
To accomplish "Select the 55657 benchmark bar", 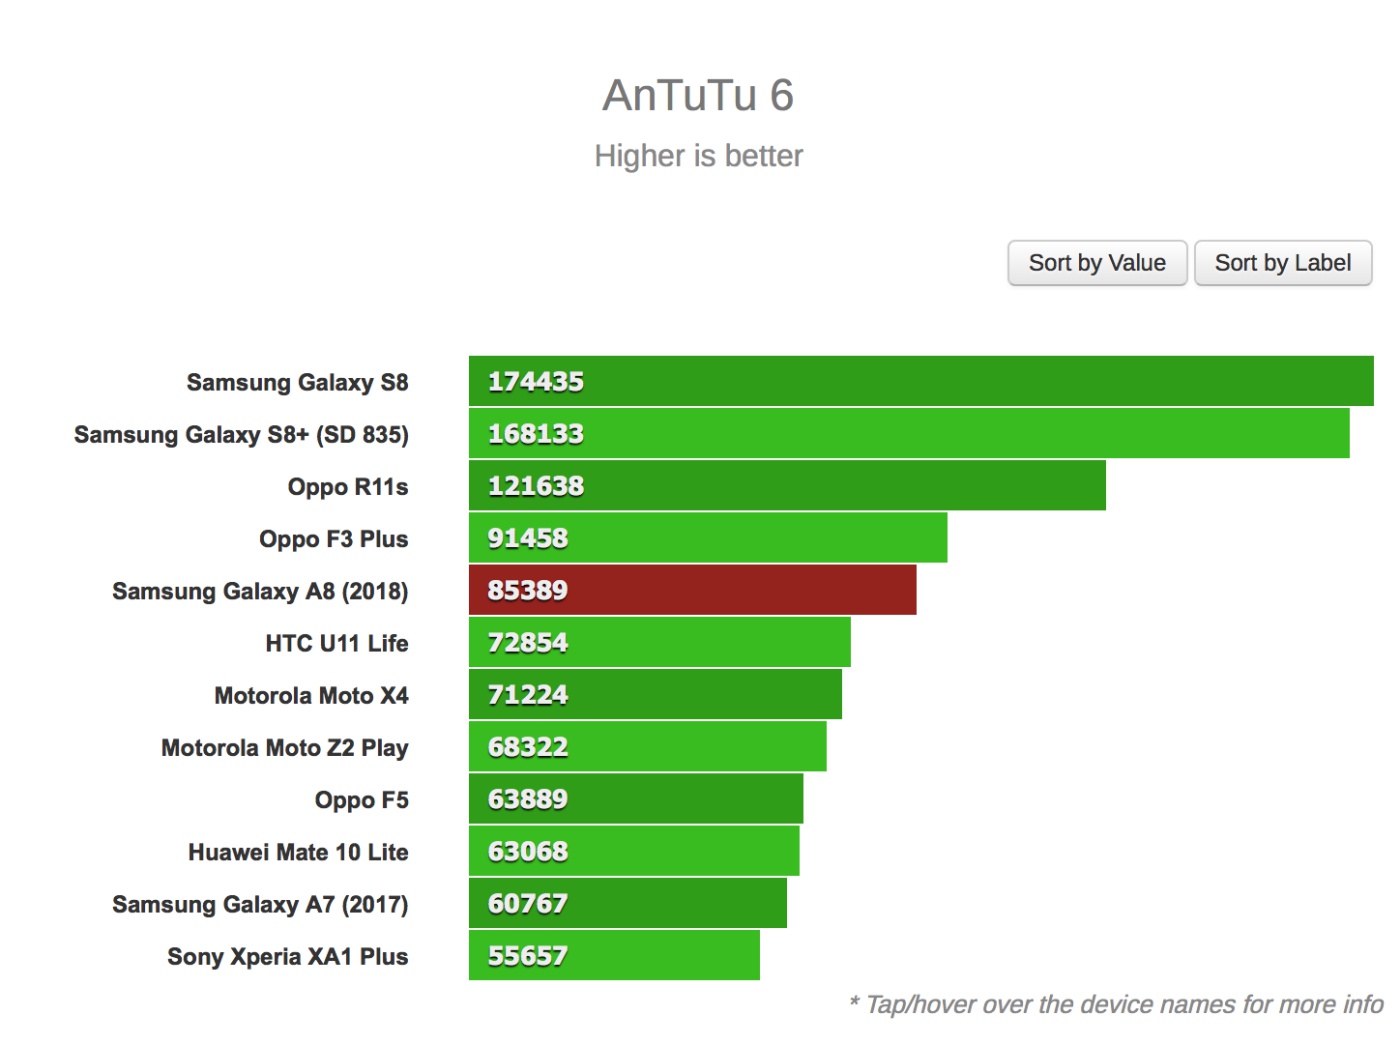I will (x=614, y=955).
